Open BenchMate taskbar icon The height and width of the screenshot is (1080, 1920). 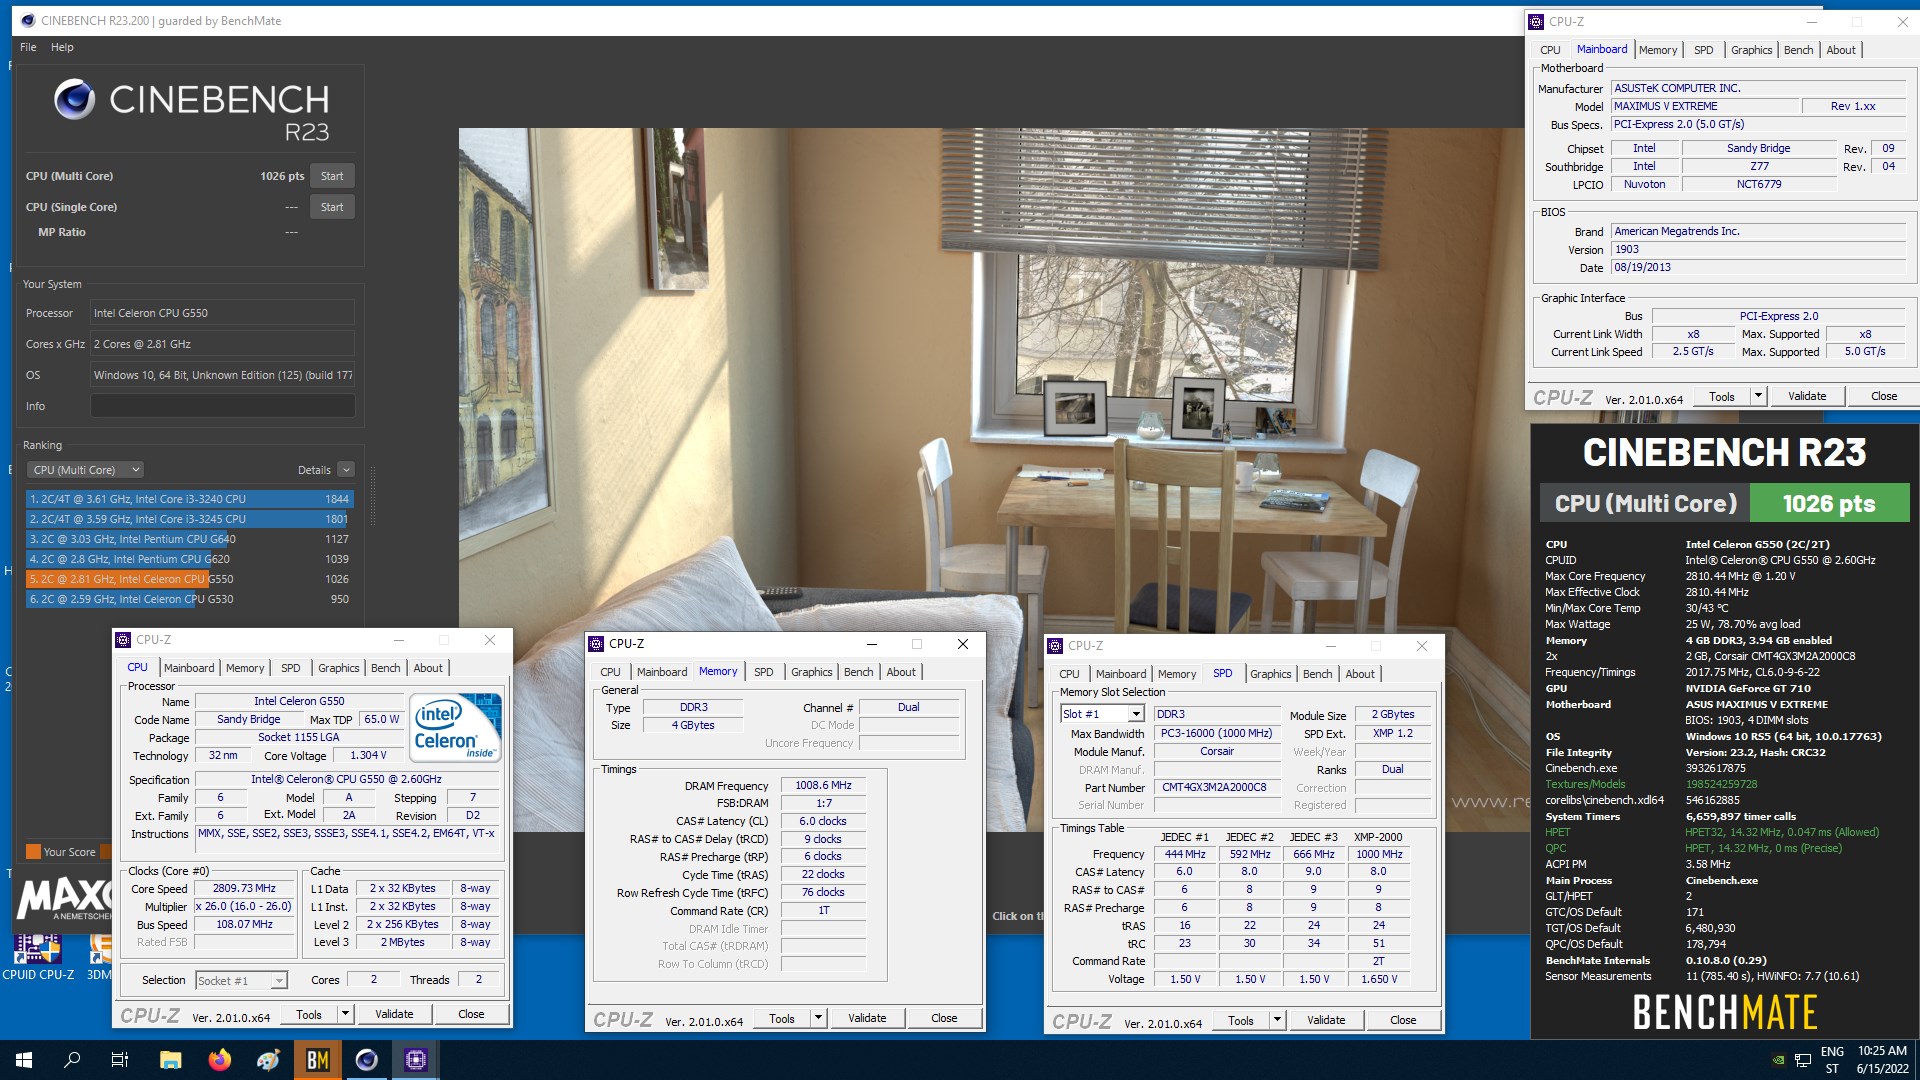click(x=317, y=1060)
